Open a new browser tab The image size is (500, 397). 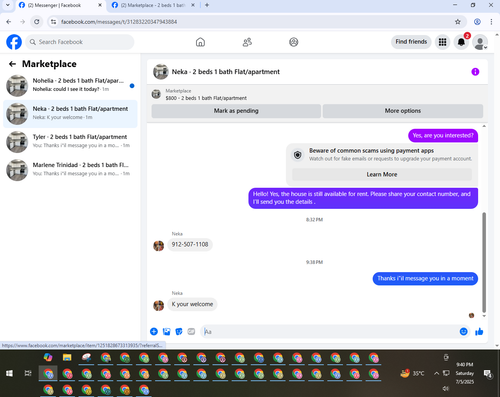click(207, 5)
